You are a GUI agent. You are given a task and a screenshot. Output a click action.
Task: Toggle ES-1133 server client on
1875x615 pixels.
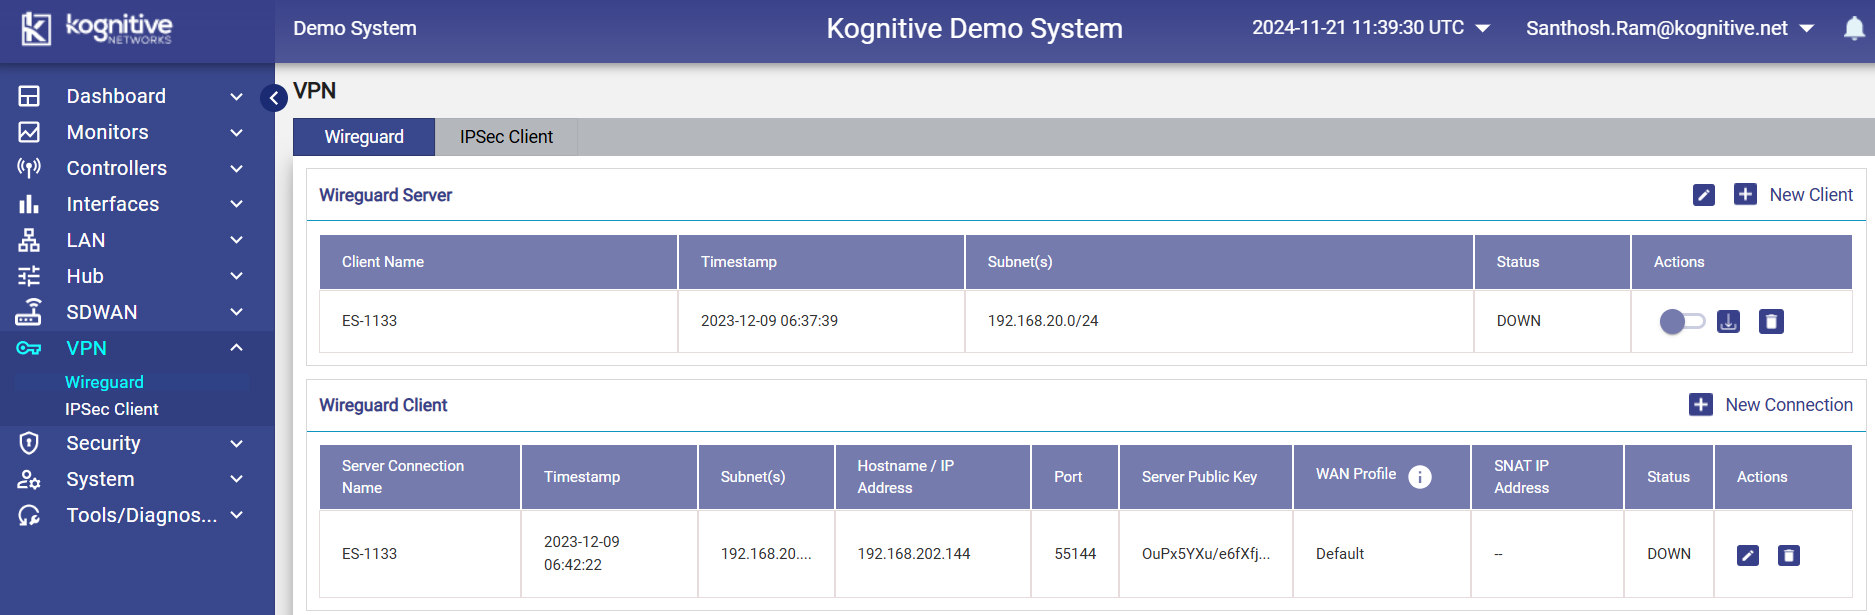point(1682,321)
